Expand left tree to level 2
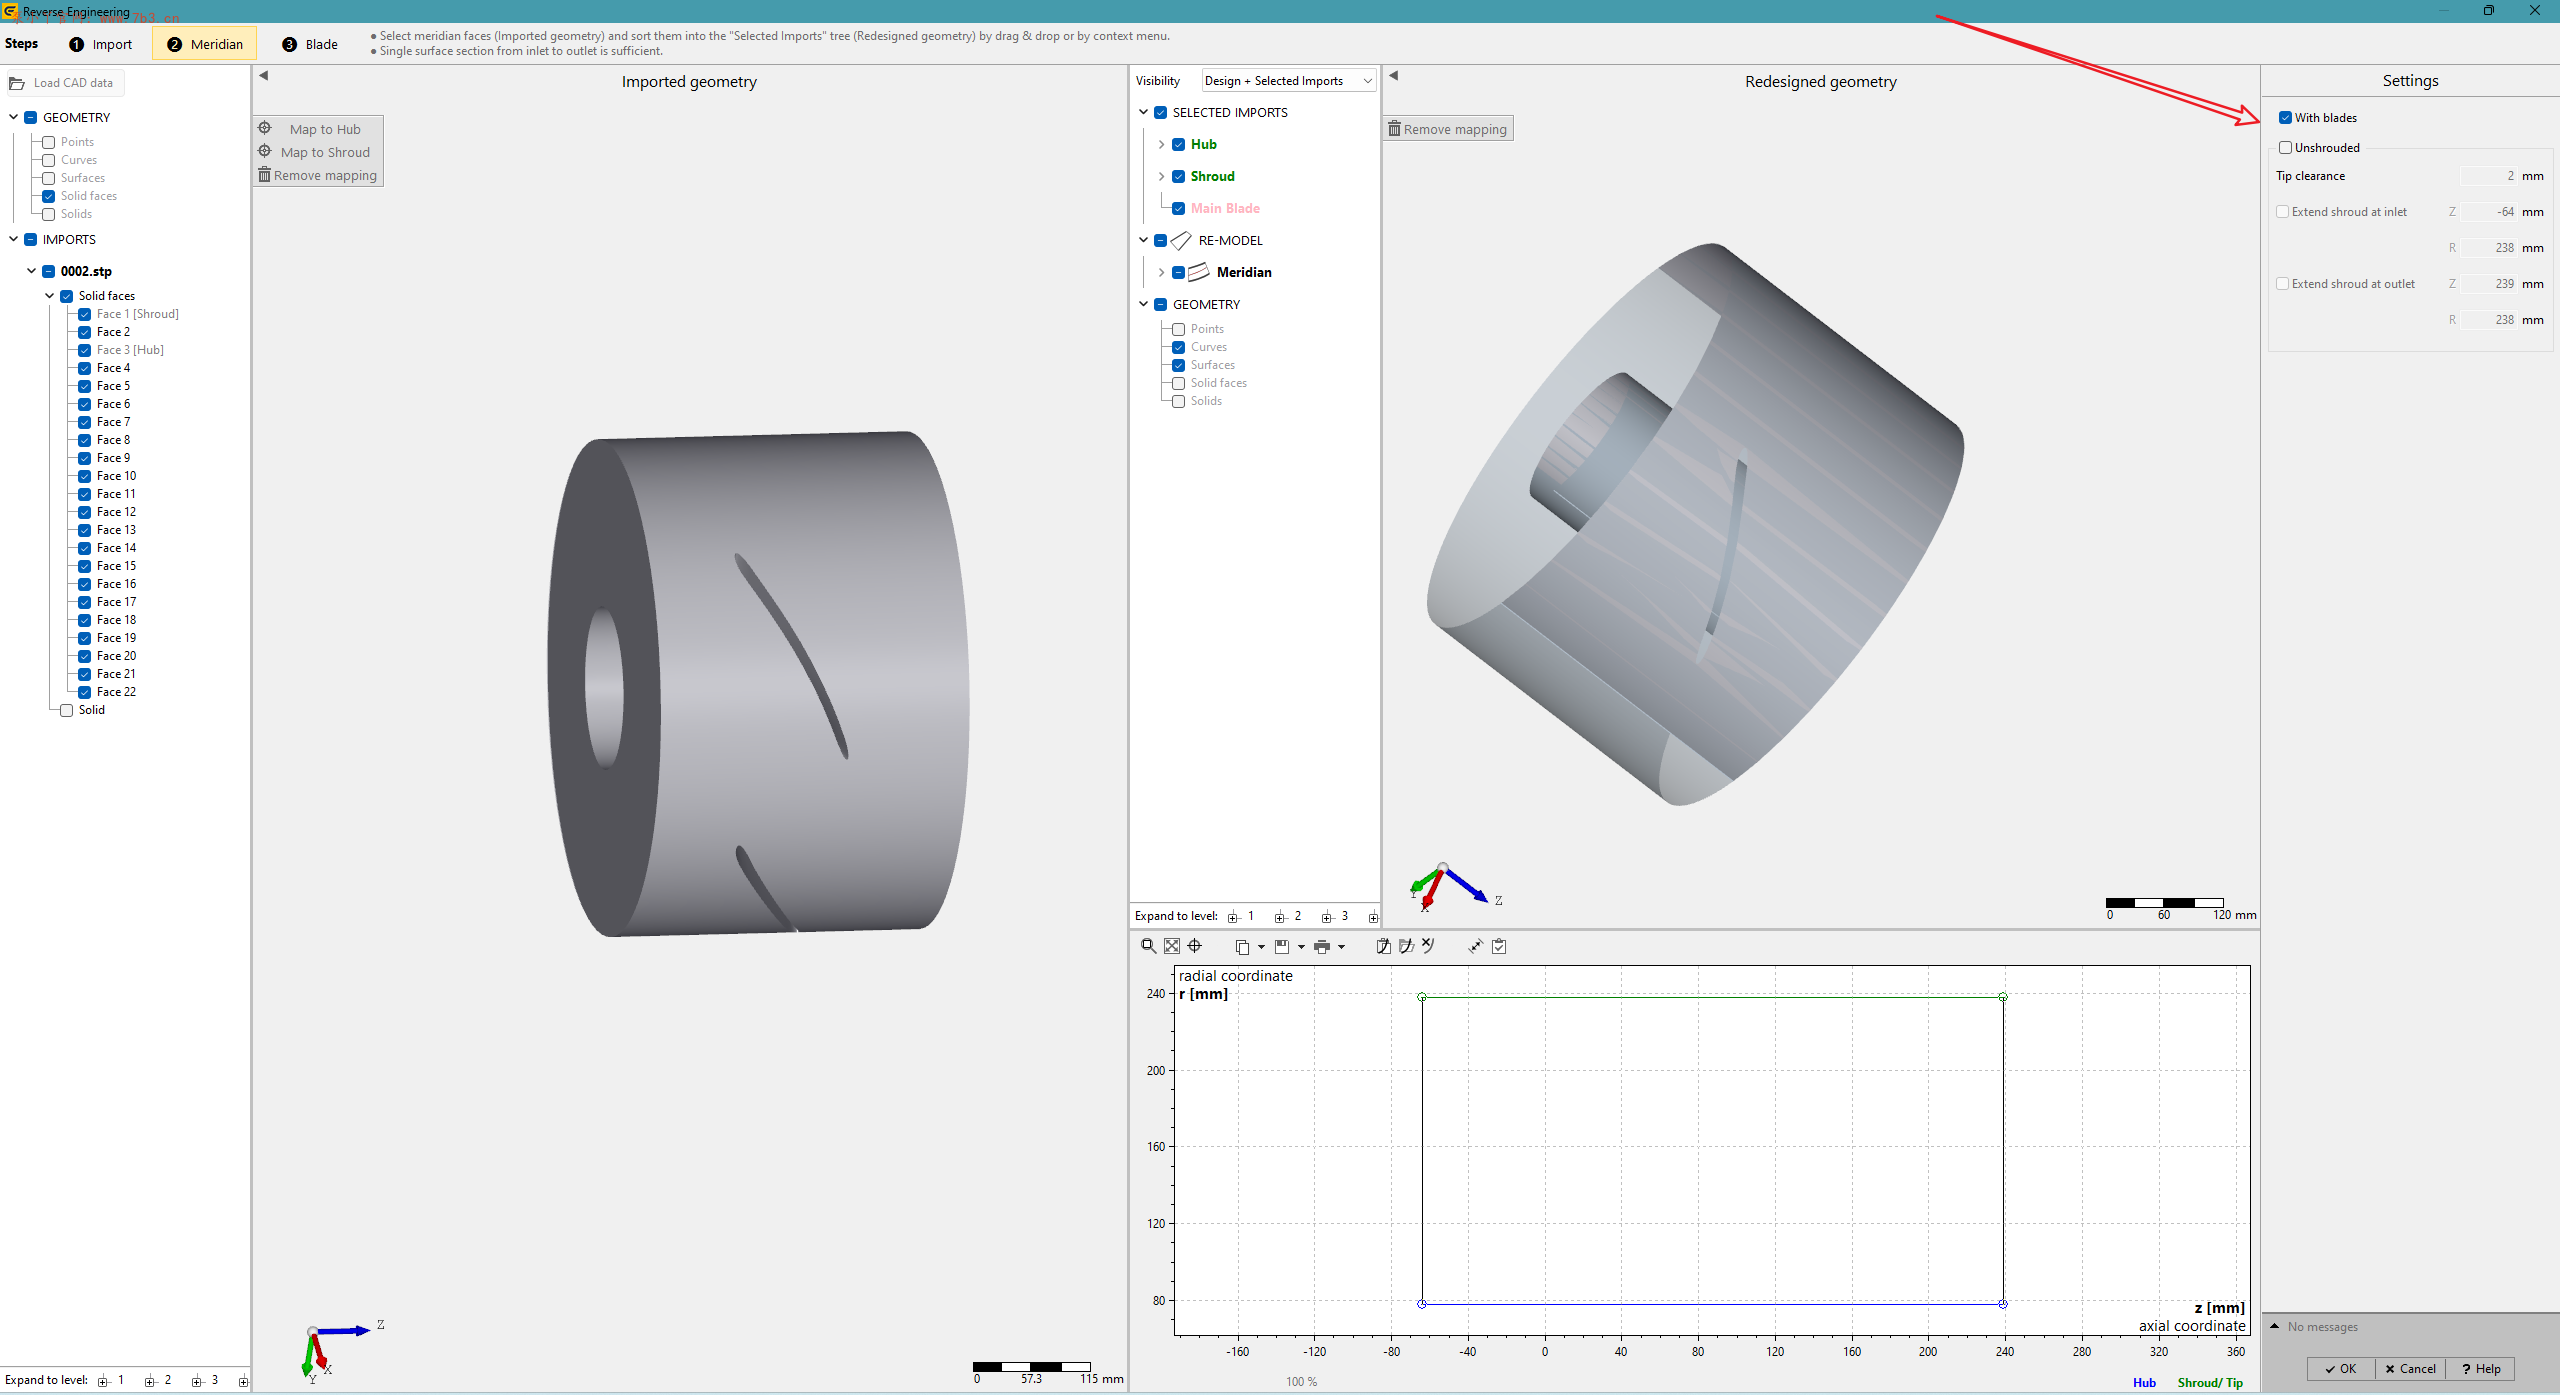This screenshot has height=1395, width=2560. point(157,1380)
